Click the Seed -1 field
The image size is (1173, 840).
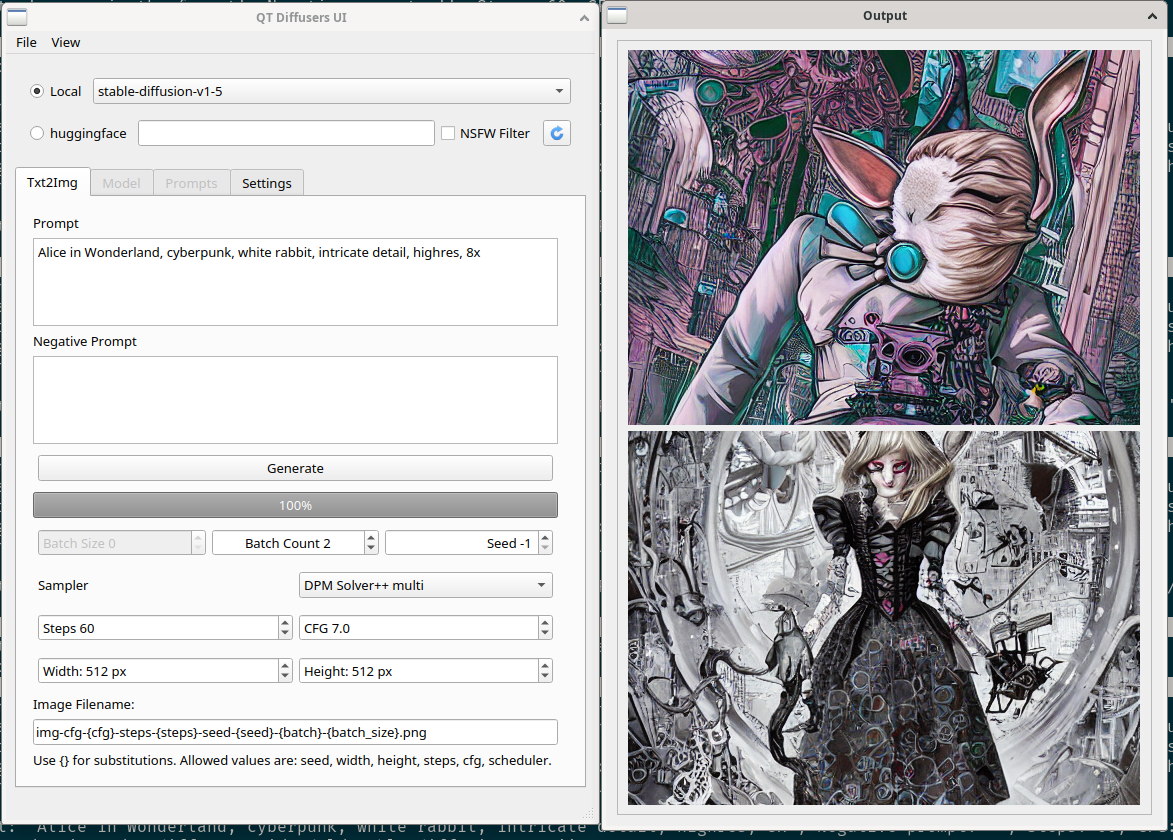click(x=462, y=543)
